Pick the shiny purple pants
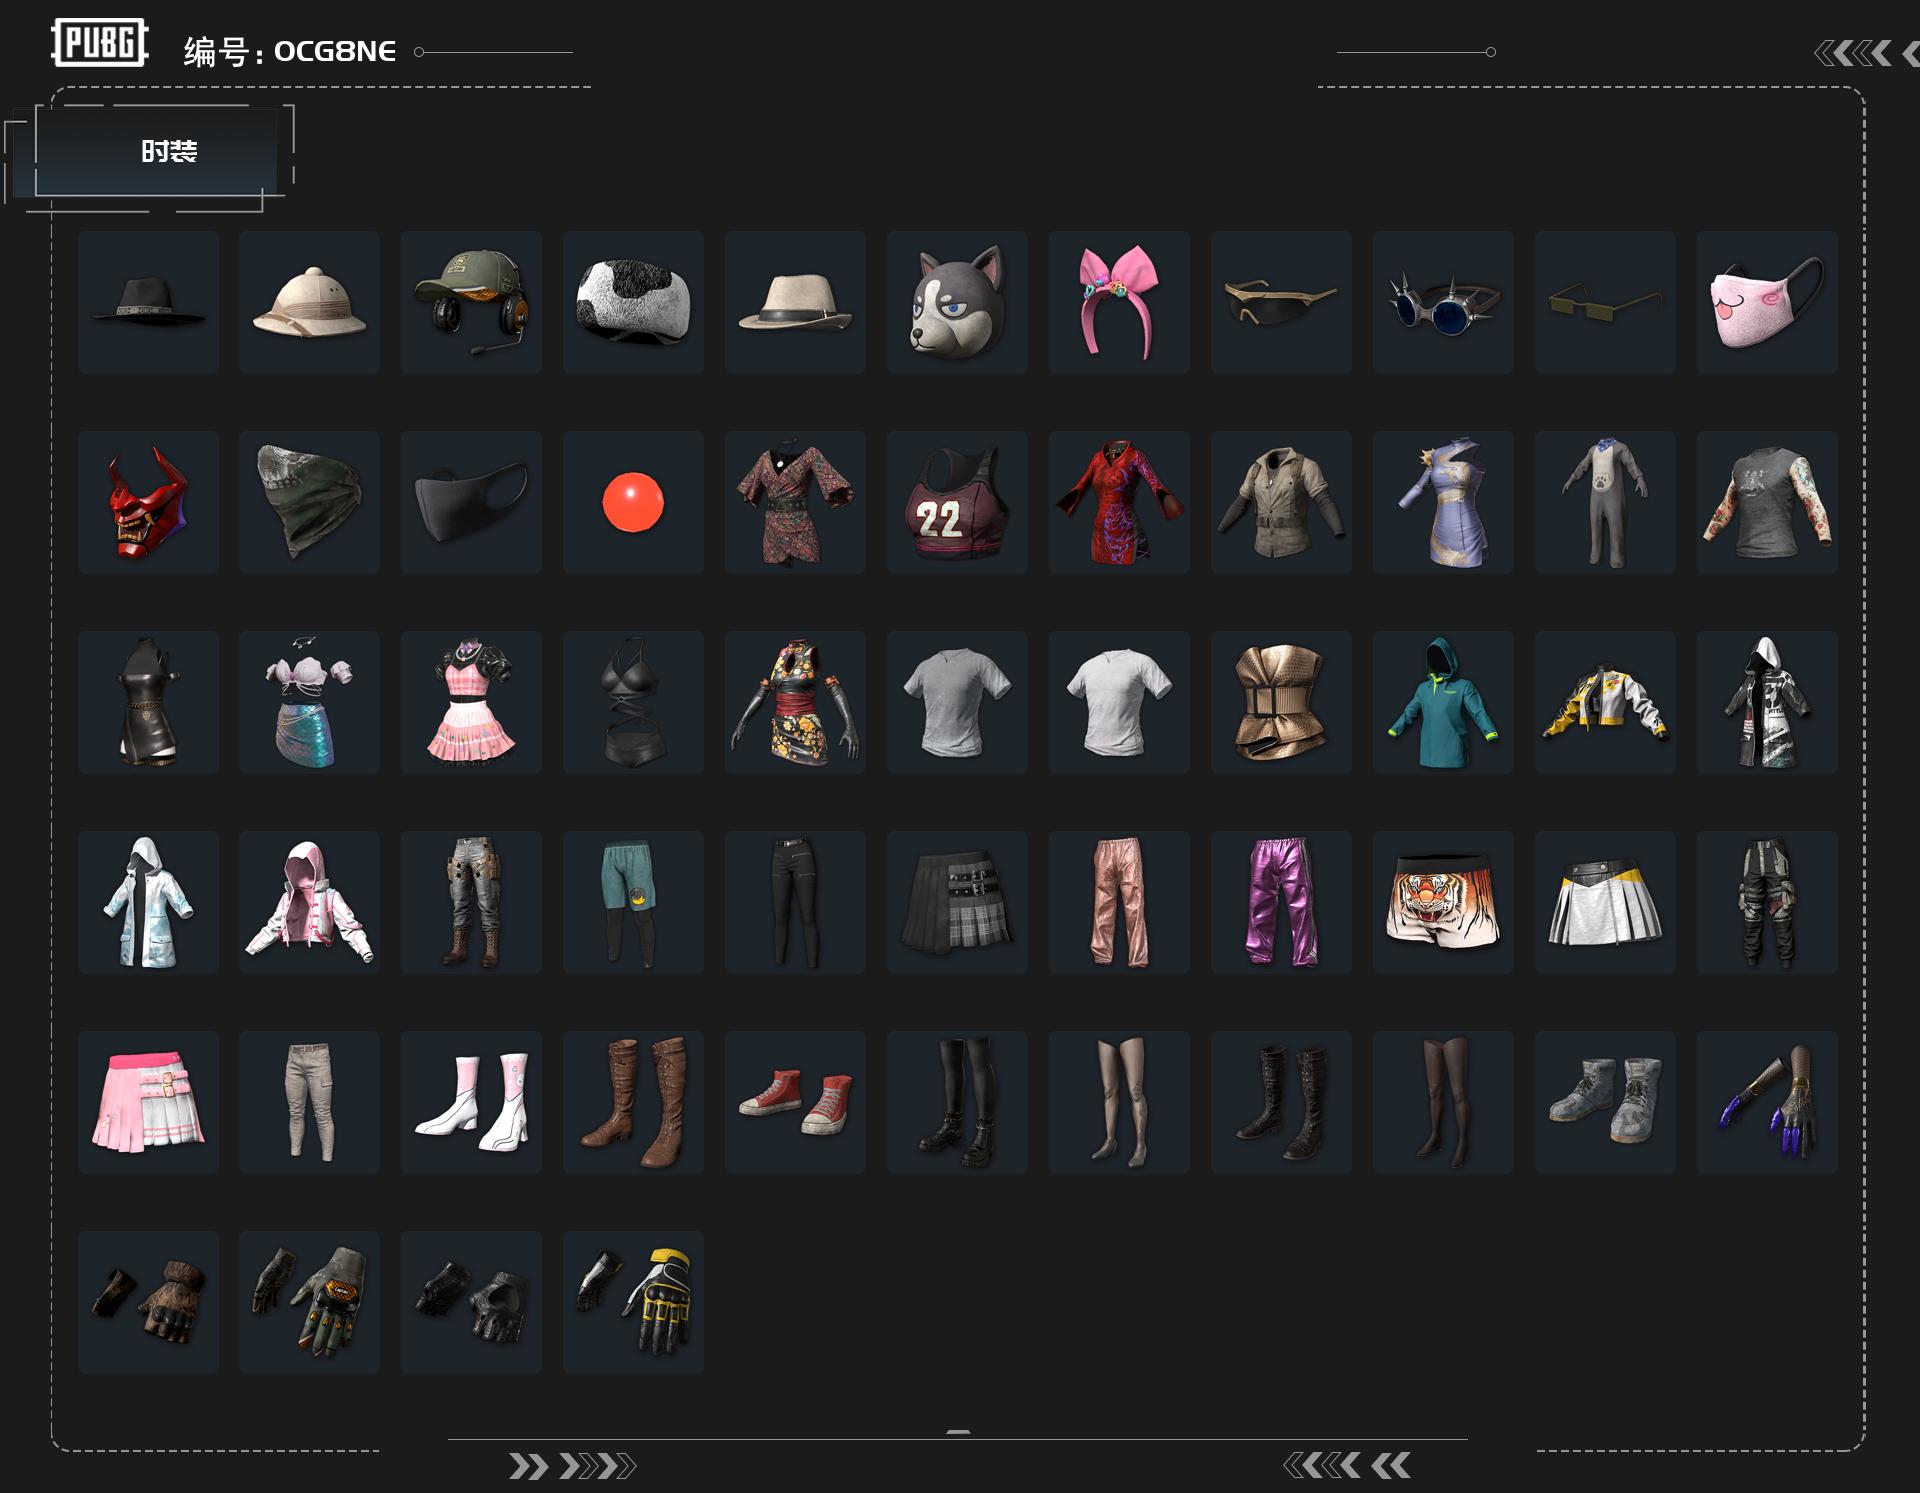1920x1493 pixels. coord(1281,902)
